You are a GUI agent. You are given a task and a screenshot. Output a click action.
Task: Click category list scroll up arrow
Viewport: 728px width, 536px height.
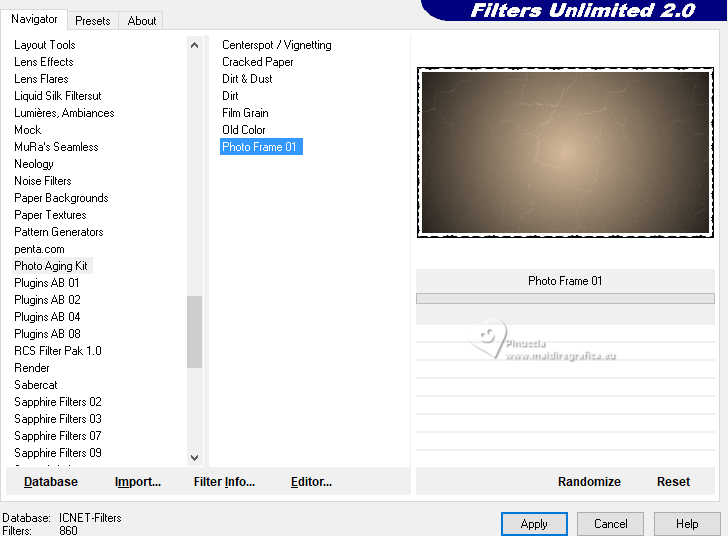(x=195, y=45)
